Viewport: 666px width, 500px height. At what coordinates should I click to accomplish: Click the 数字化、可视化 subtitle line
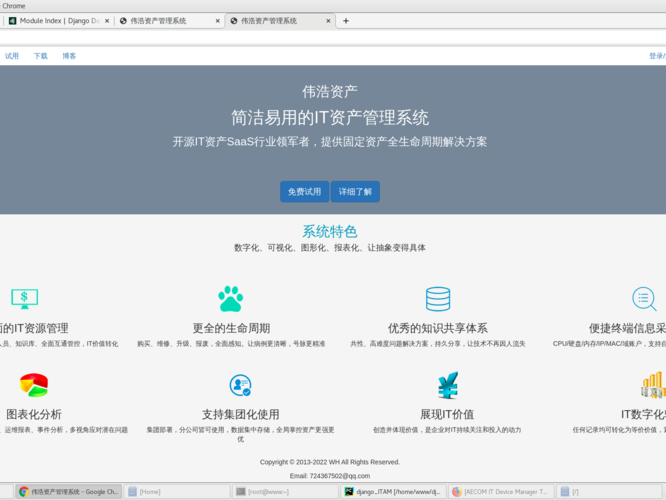(x=330, y=248)
